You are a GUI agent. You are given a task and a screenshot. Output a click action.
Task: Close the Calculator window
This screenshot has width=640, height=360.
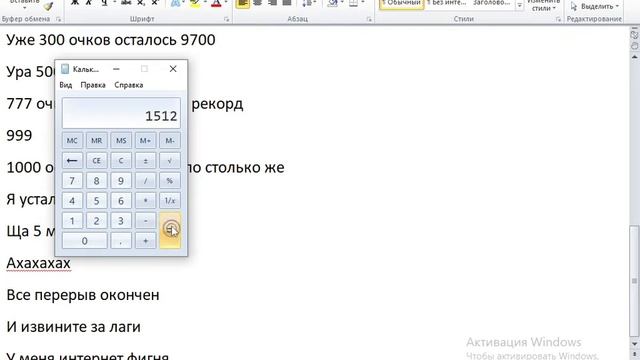point(173,69)
